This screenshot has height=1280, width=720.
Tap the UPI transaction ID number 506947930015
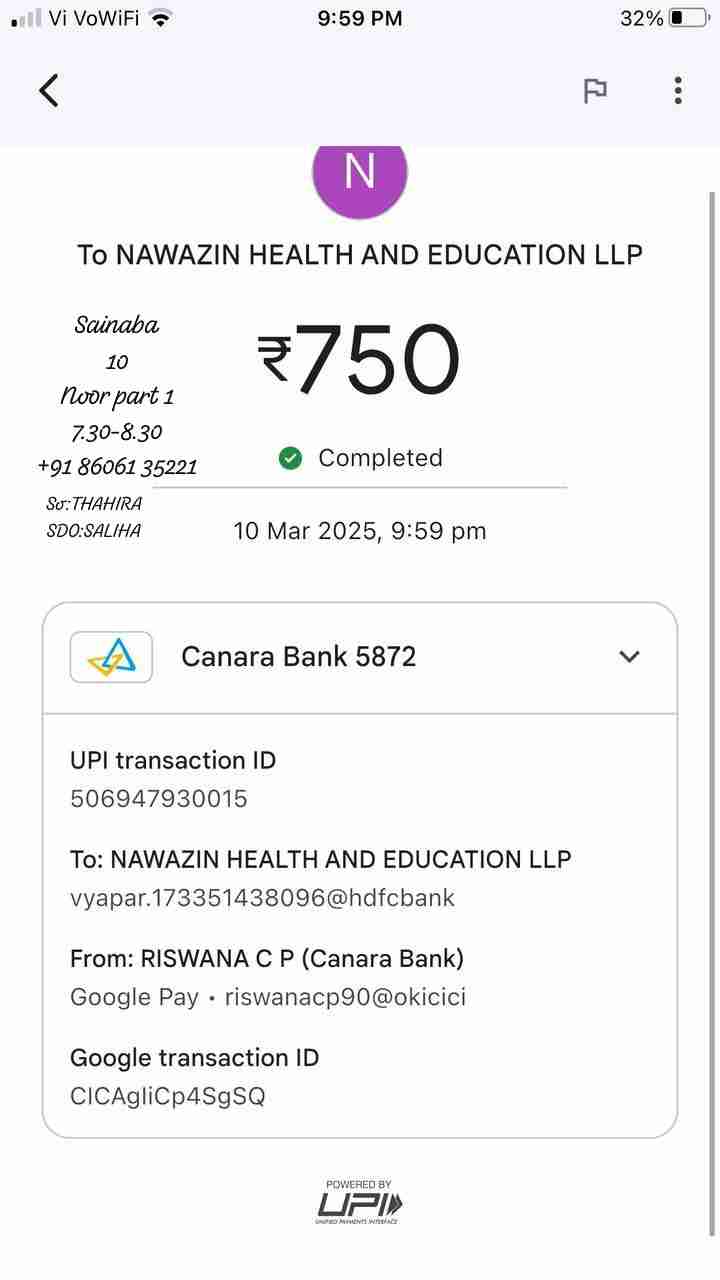pos(158,798)
